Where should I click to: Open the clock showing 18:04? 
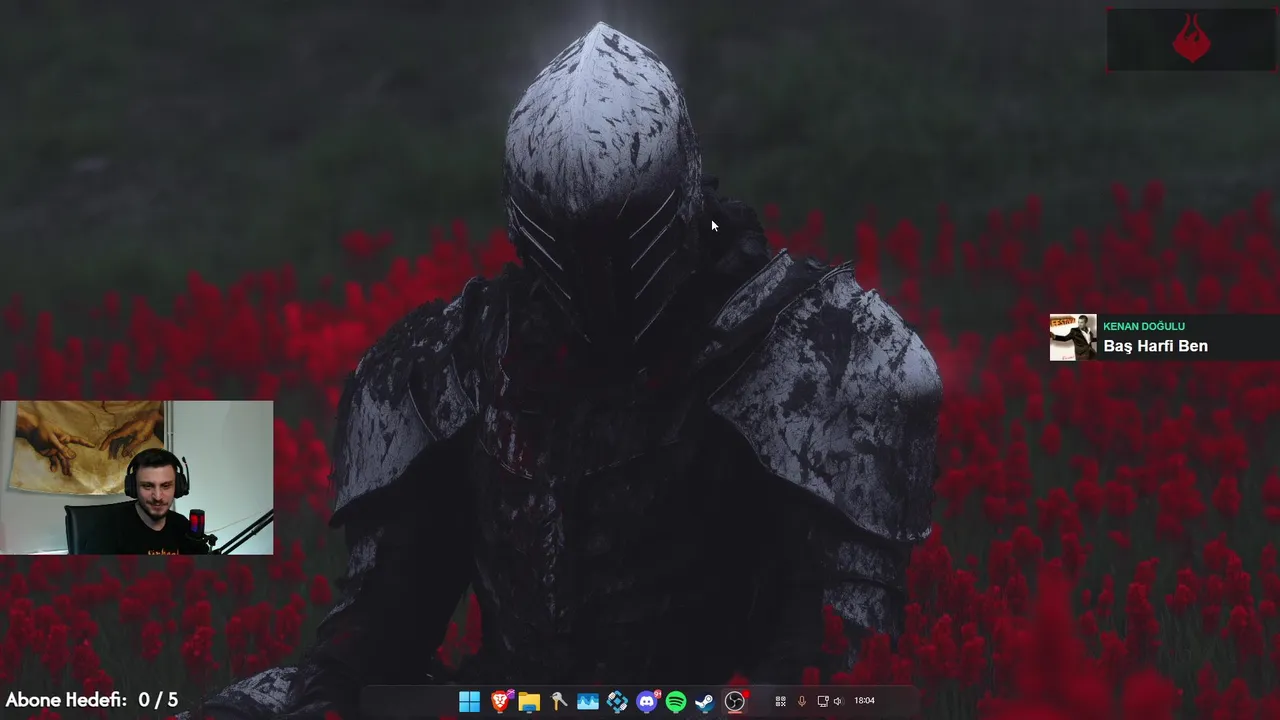click(864, 701)
